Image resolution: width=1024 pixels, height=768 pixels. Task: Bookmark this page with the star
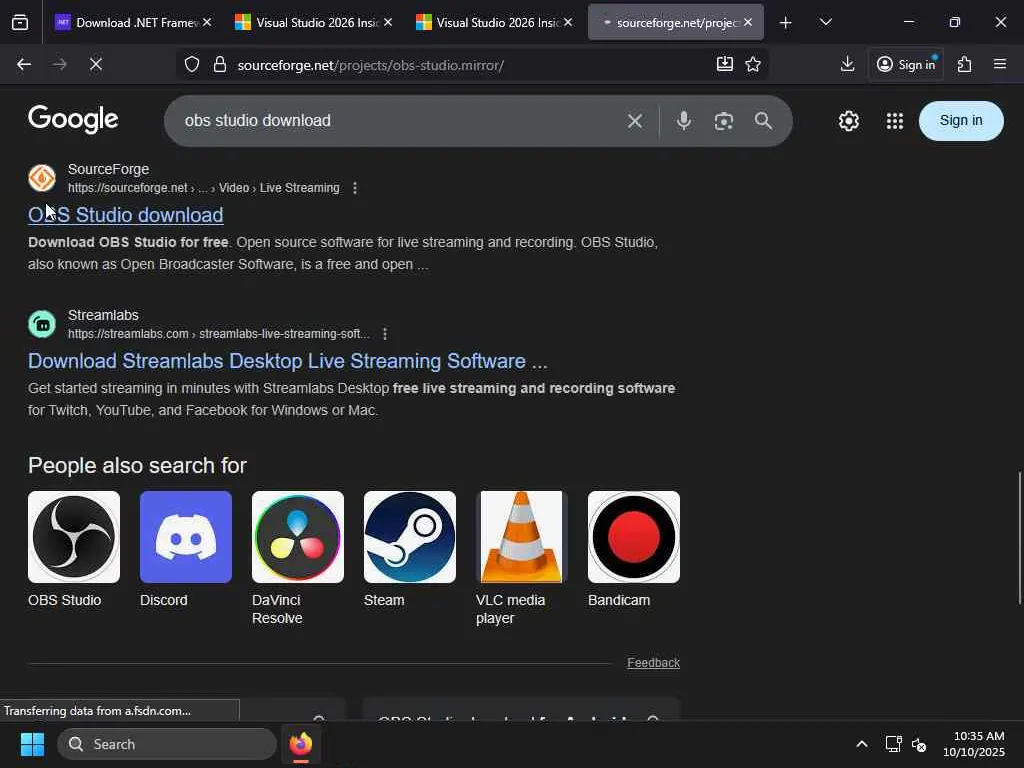click(753, 64)
